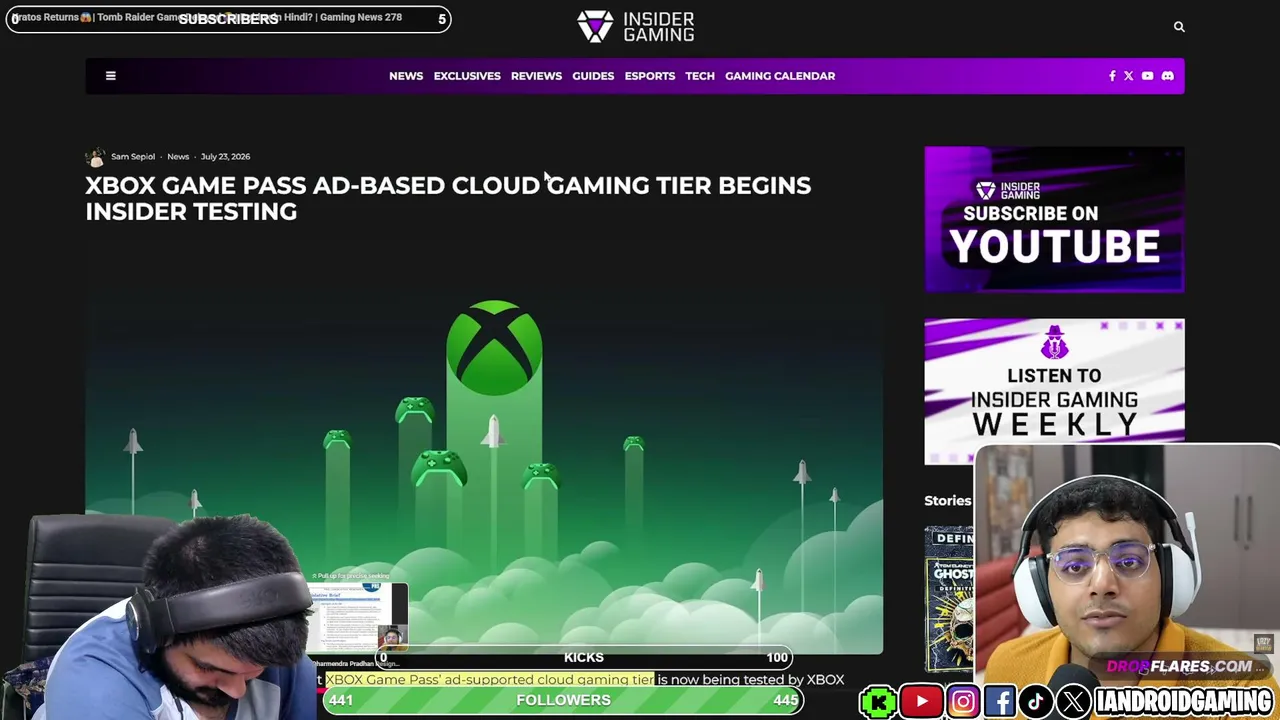The height and width of the screenshot is (720, 1280).
Task: Navigate to ESPORTS
Action: click(650, 76)
